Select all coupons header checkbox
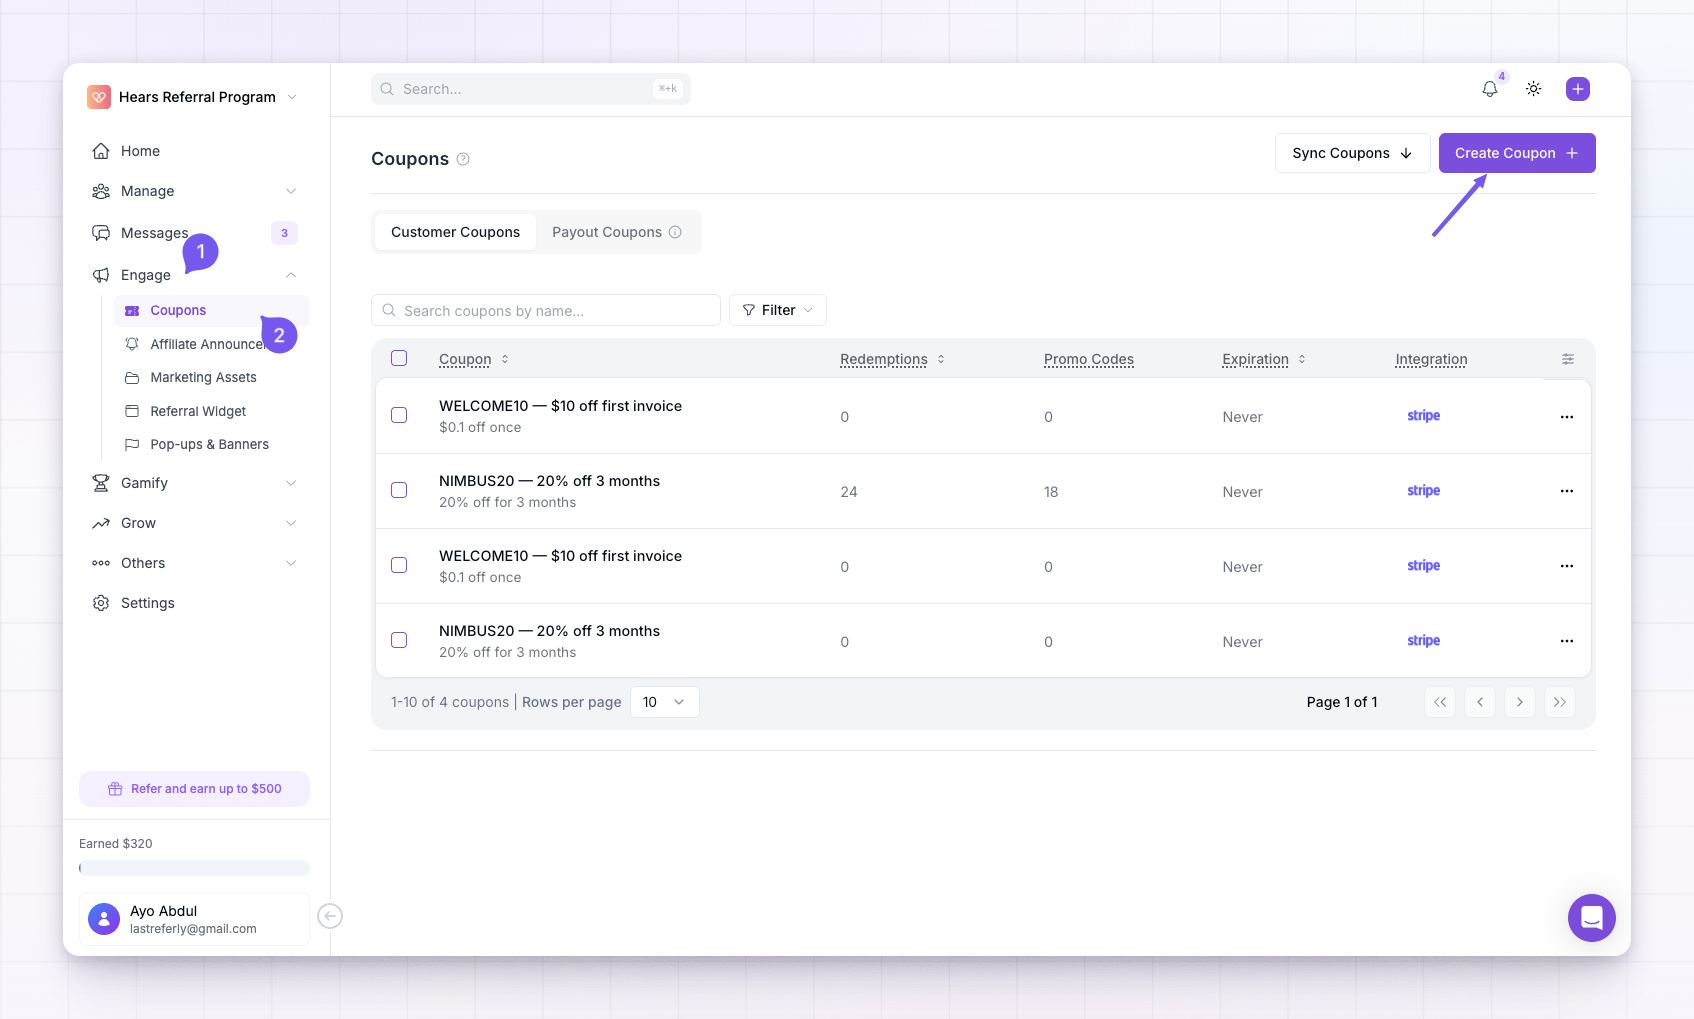 [399, 358]
